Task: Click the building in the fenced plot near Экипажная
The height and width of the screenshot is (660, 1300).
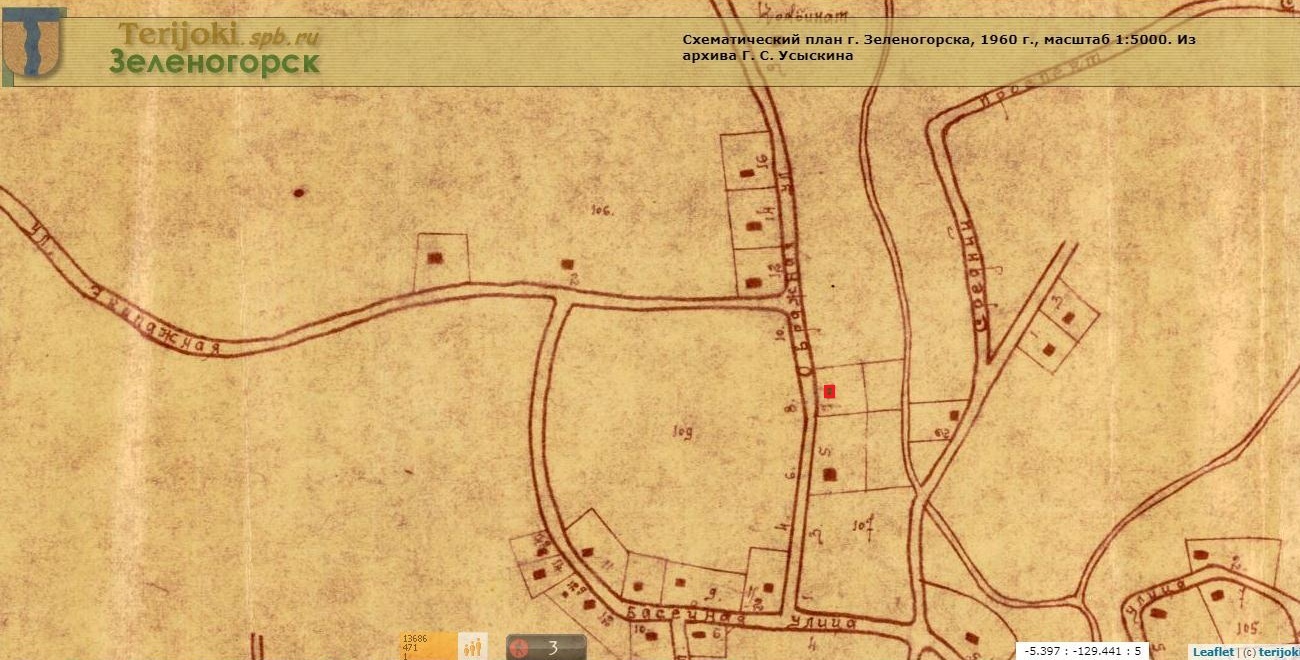Action: 435,257
